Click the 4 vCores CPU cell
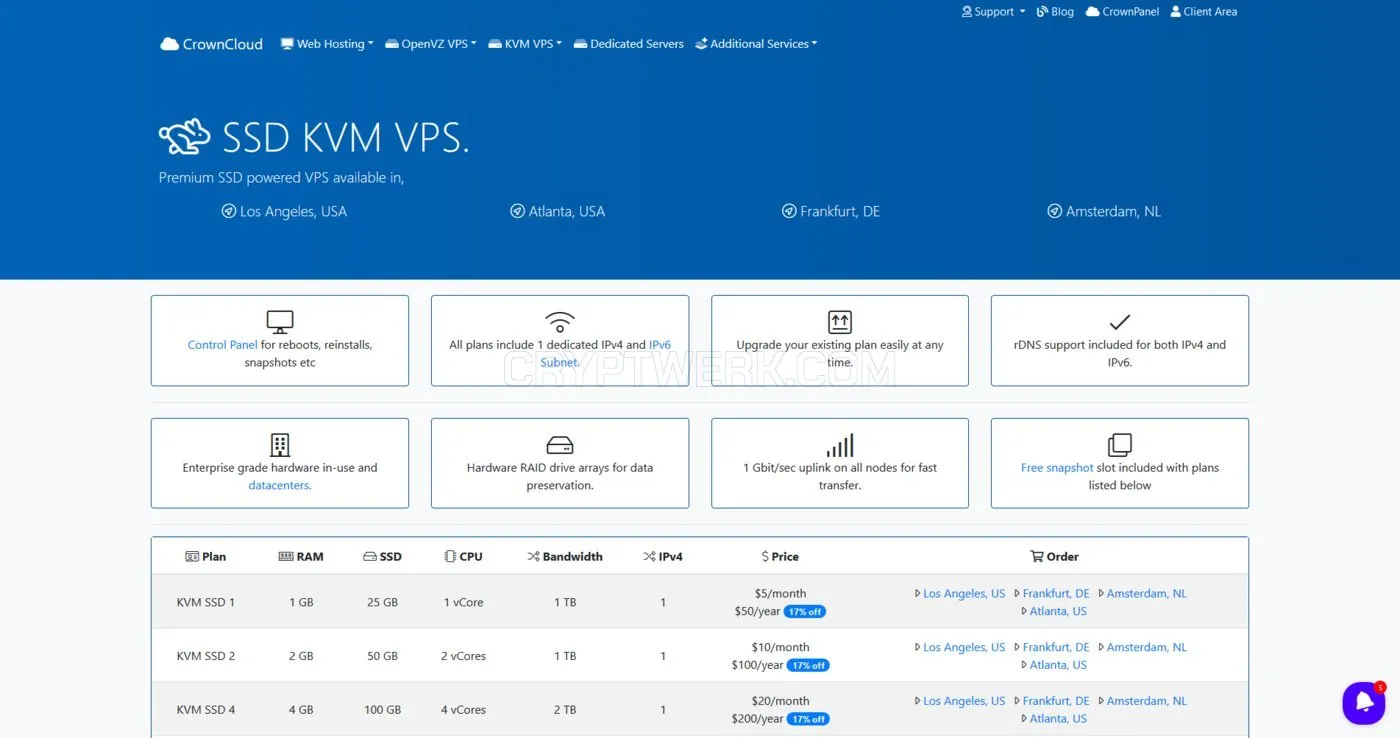The width and height of the screenshot is (1400, 738). (x=463, y=711)
